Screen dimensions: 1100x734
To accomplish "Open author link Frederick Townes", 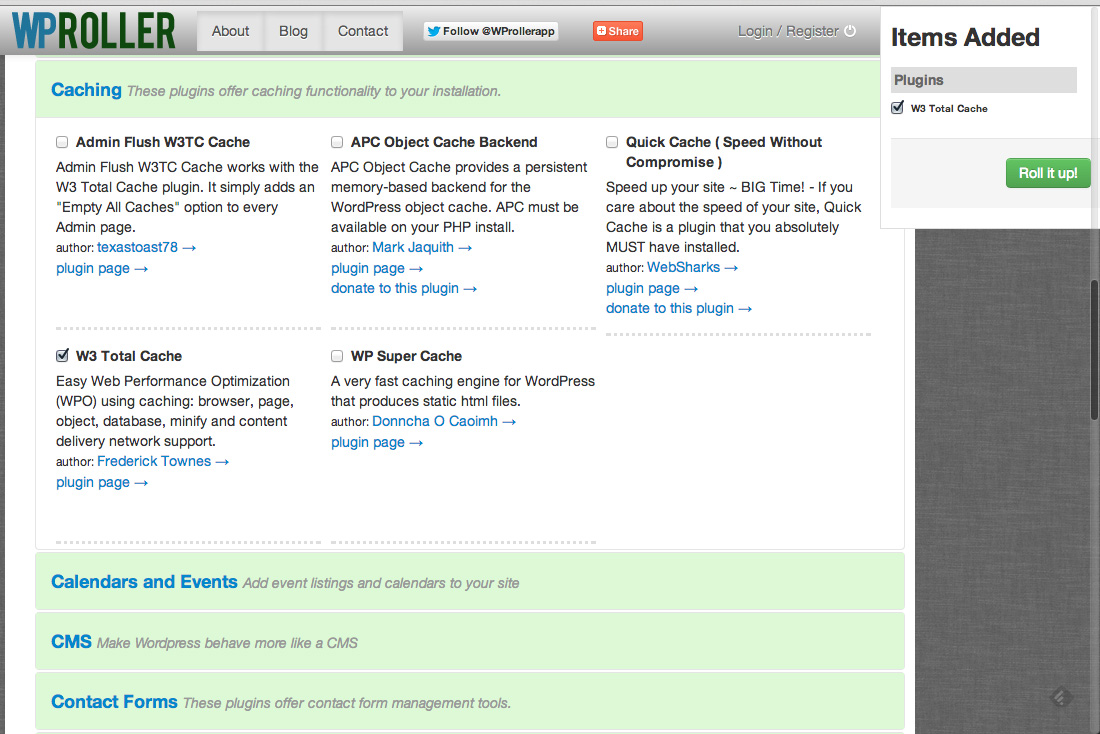I will coord(163,461).
